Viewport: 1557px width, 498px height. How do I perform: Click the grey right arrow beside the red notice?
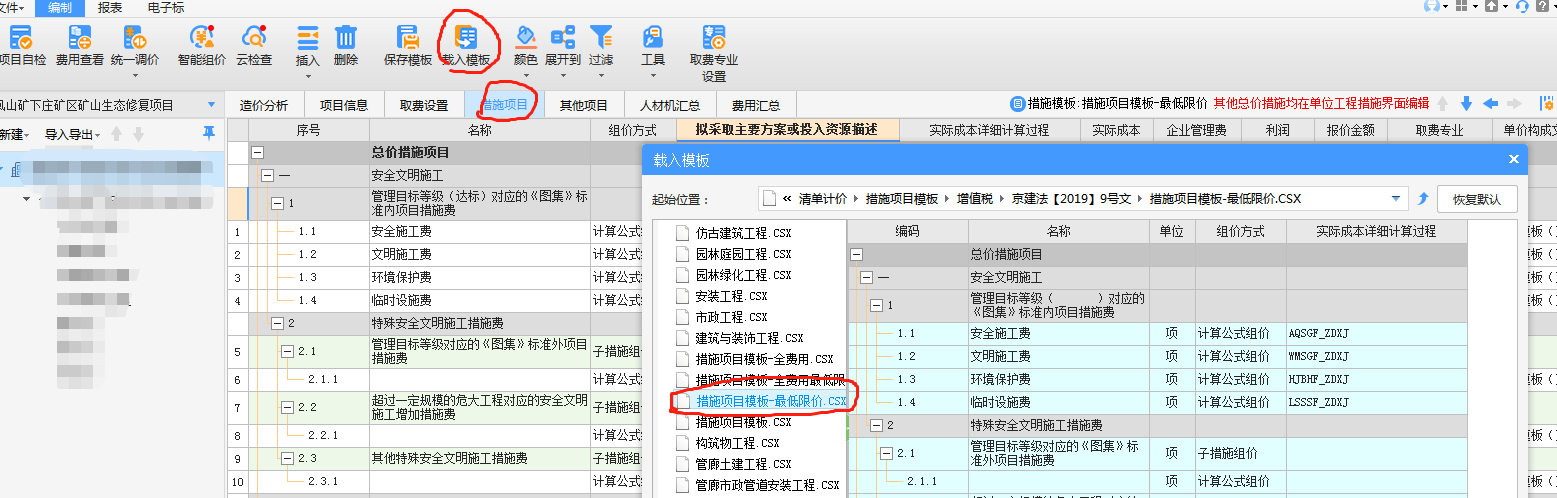click(x=1514, y=103)
